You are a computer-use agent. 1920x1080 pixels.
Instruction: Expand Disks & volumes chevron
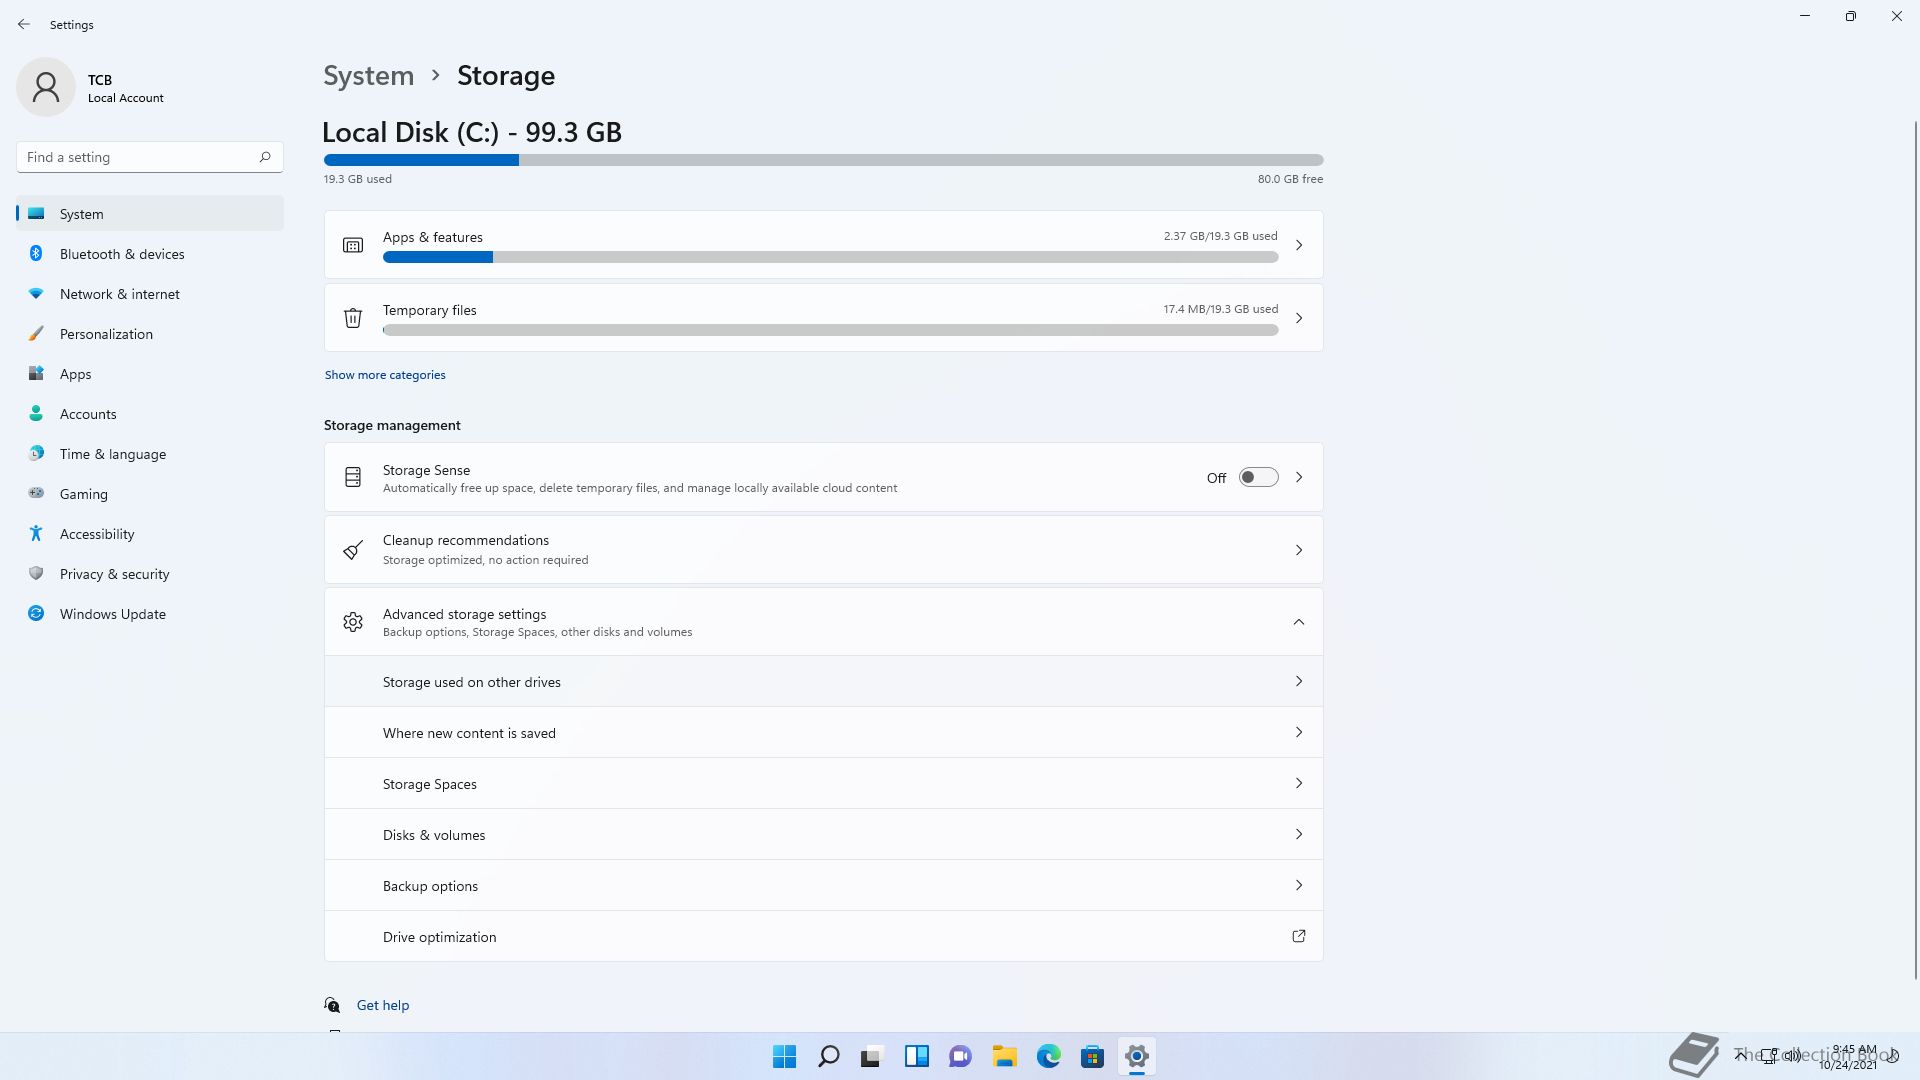[1298, 834]
